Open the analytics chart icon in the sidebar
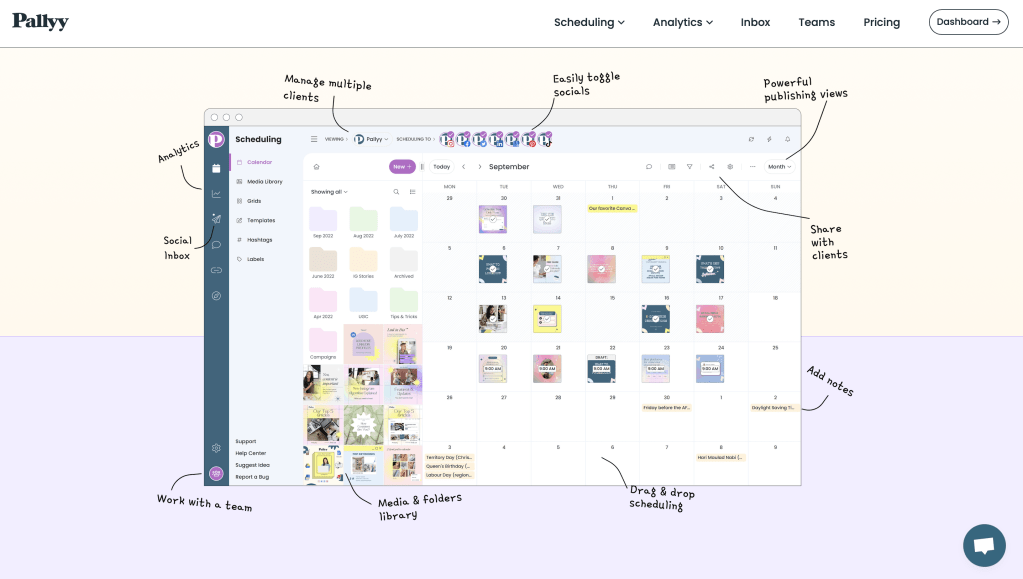Screen dimensions: 1023x579 tap(216, 193)
